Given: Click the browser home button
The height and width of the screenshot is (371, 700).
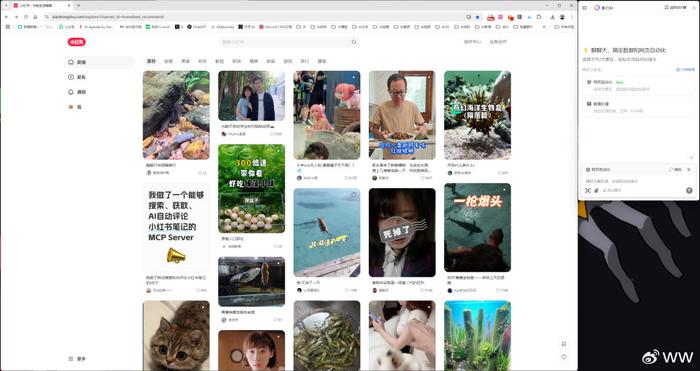Looking at the screenshot, I should (35, 17).
